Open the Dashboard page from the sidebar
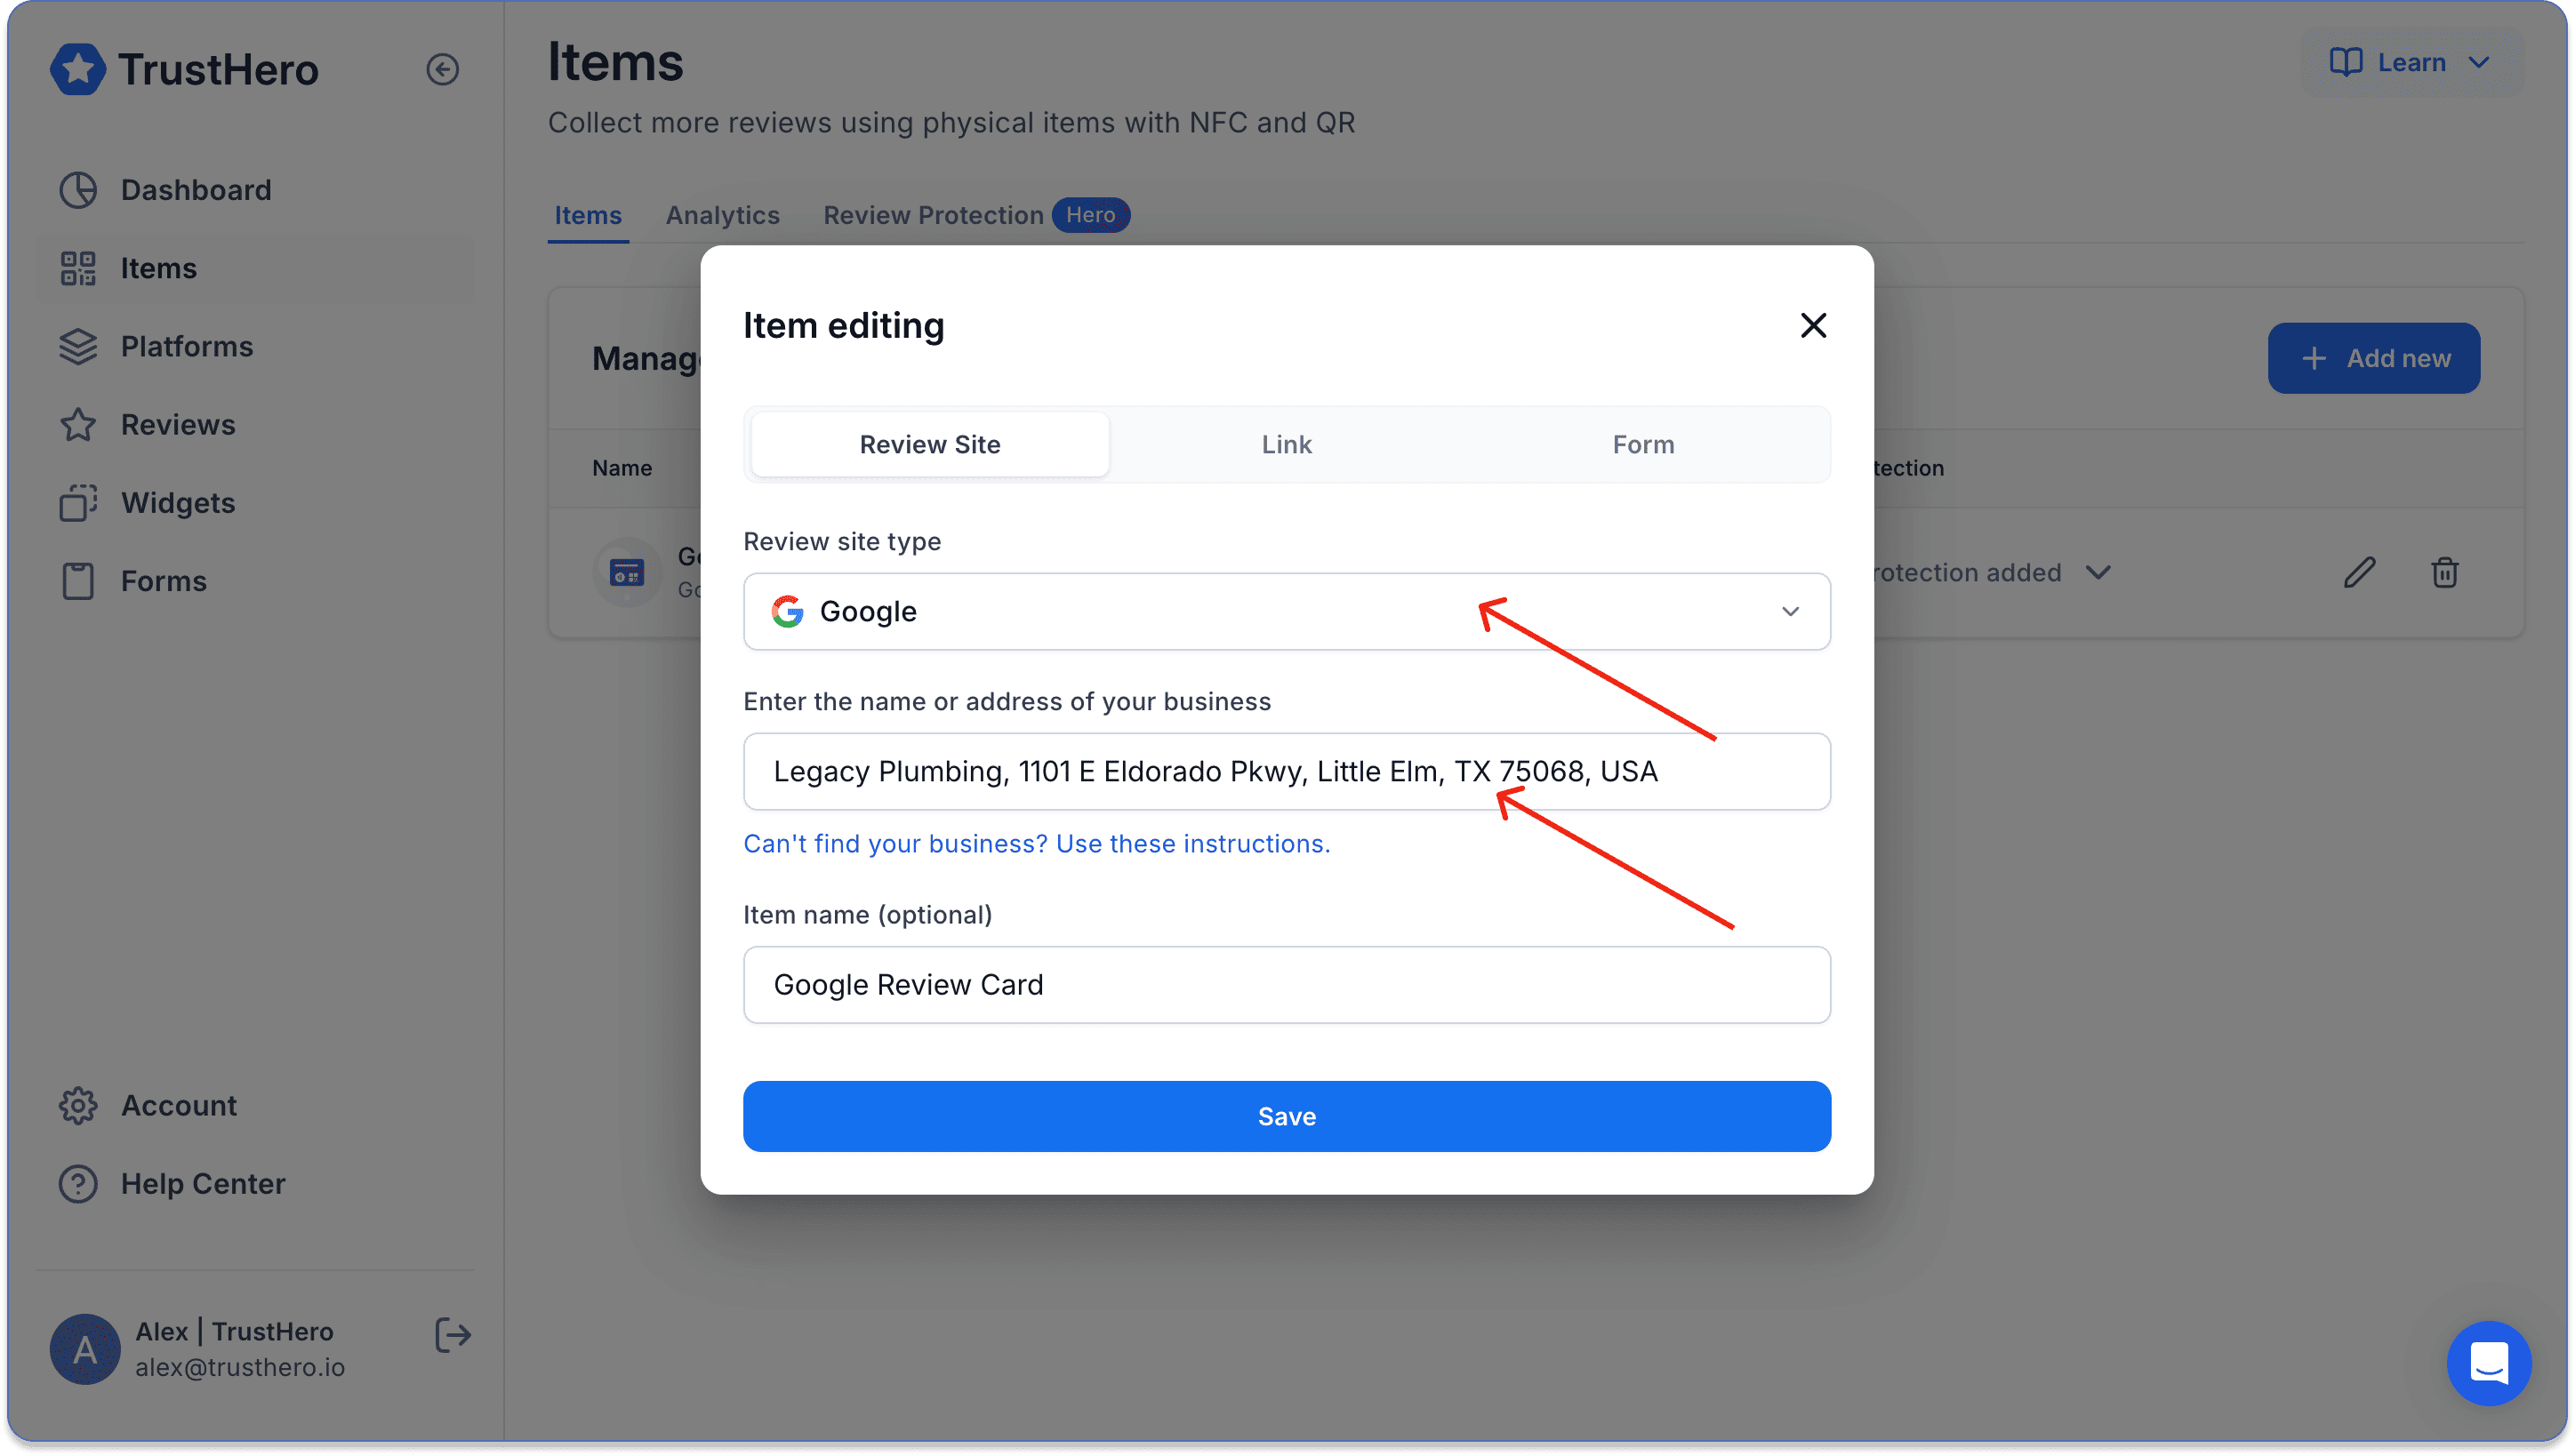Image resolution: width=2575 pixels, height=1456 pixels. point(196,189)
